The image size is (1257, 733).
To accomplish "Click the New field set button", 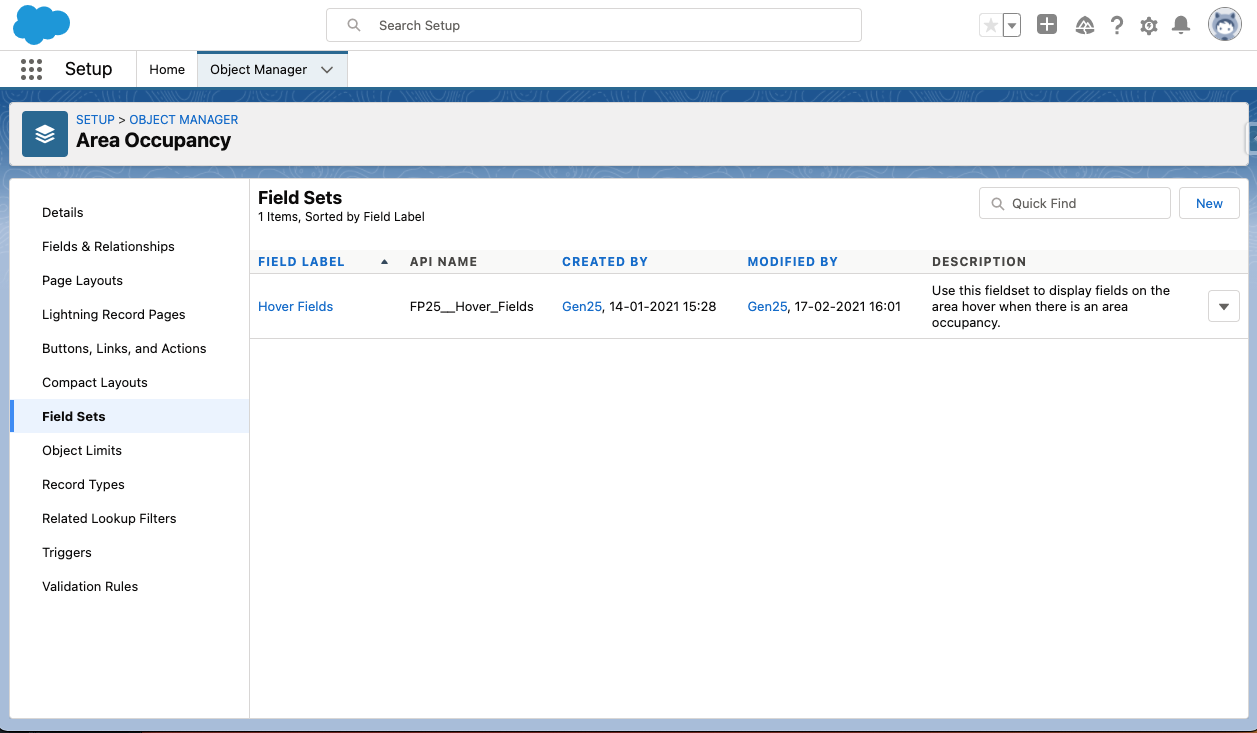I will point(1209,203).
